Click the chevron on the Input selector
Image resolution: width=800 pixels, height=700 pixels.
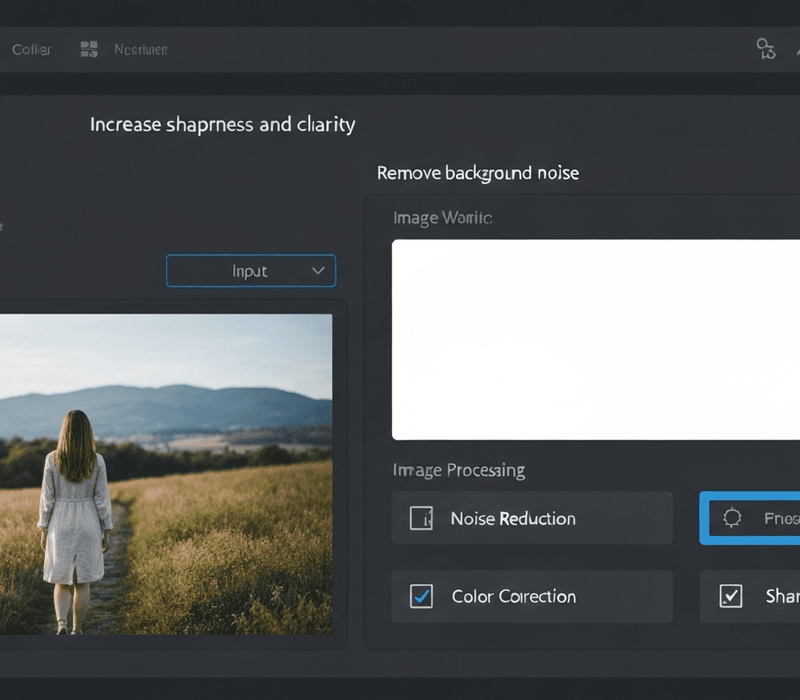coord(318,271)
